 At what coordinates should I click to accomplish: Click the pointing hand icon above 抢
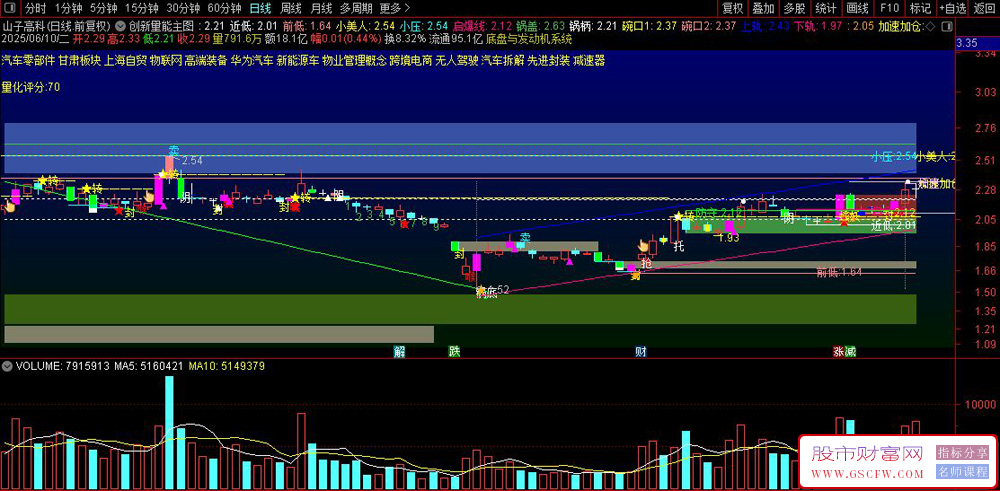point(644,246)
